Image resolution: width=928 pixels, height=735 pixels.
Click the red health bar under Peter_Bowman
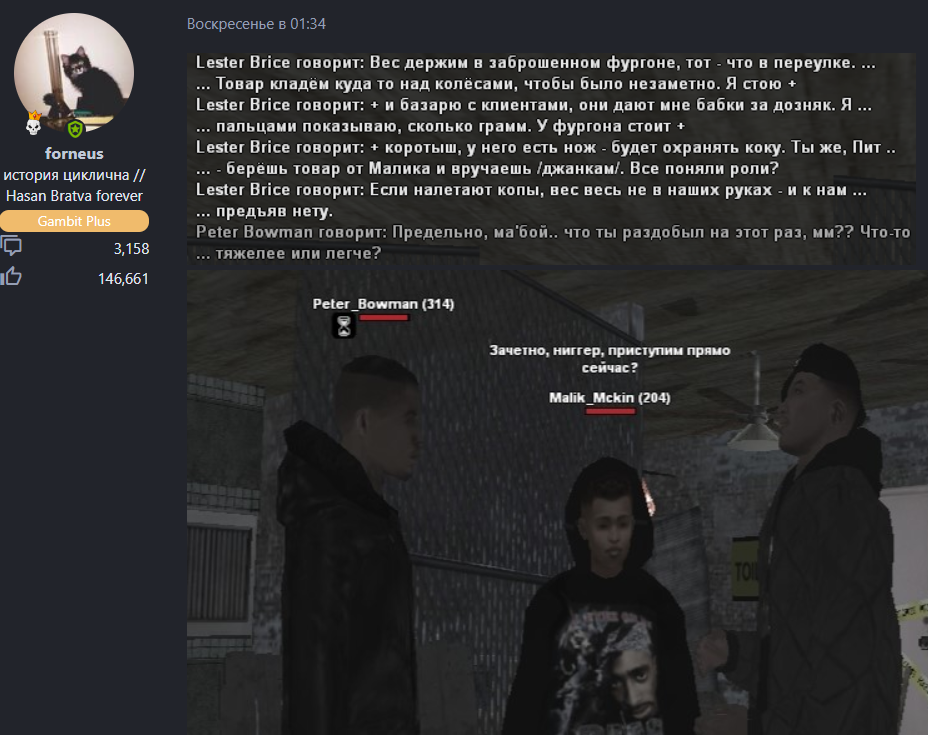click(x=384, y=318)
